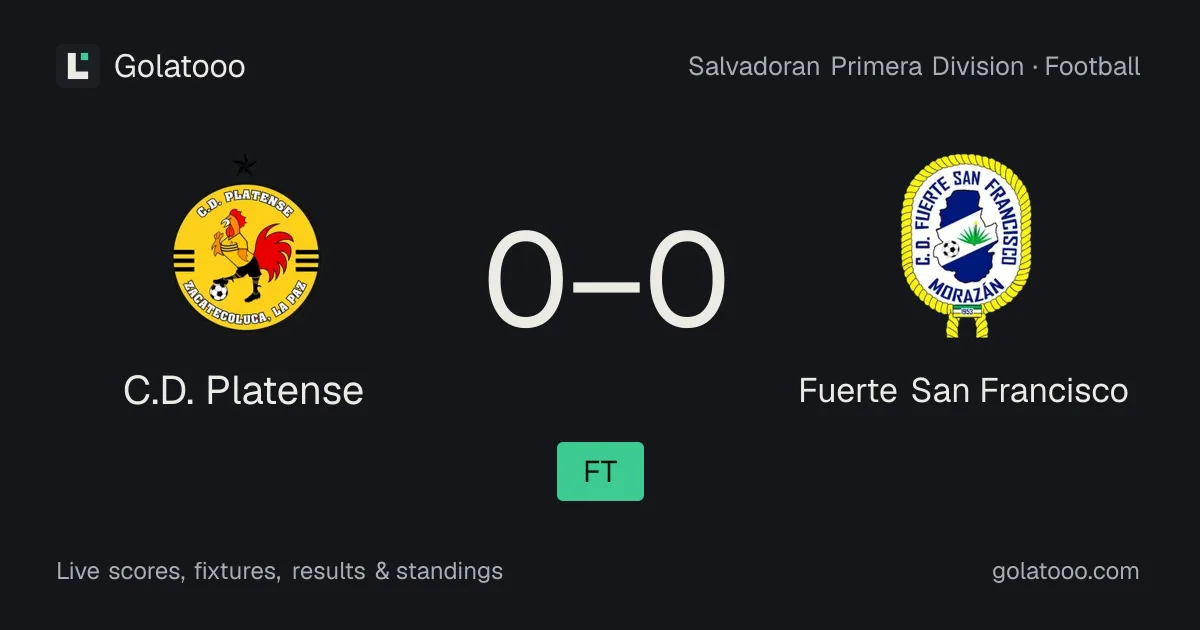Click the home team's score digit 0
The width and height of the screenshot is (1200, 630).
(527, 281)
